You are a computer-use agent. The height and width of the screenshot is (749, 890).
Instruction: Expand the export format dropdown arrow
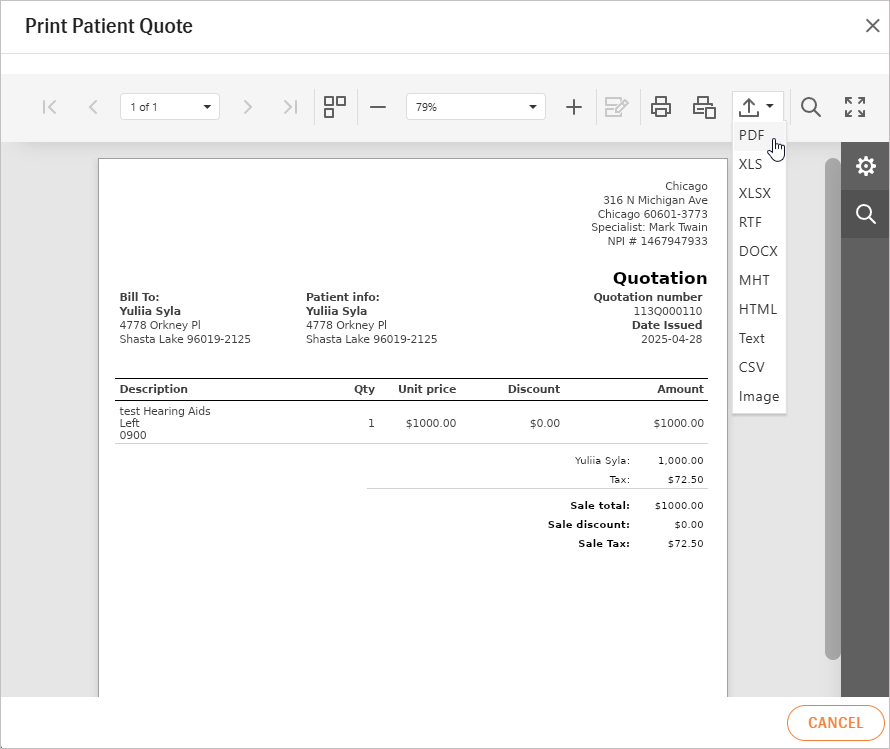(770, 106)
